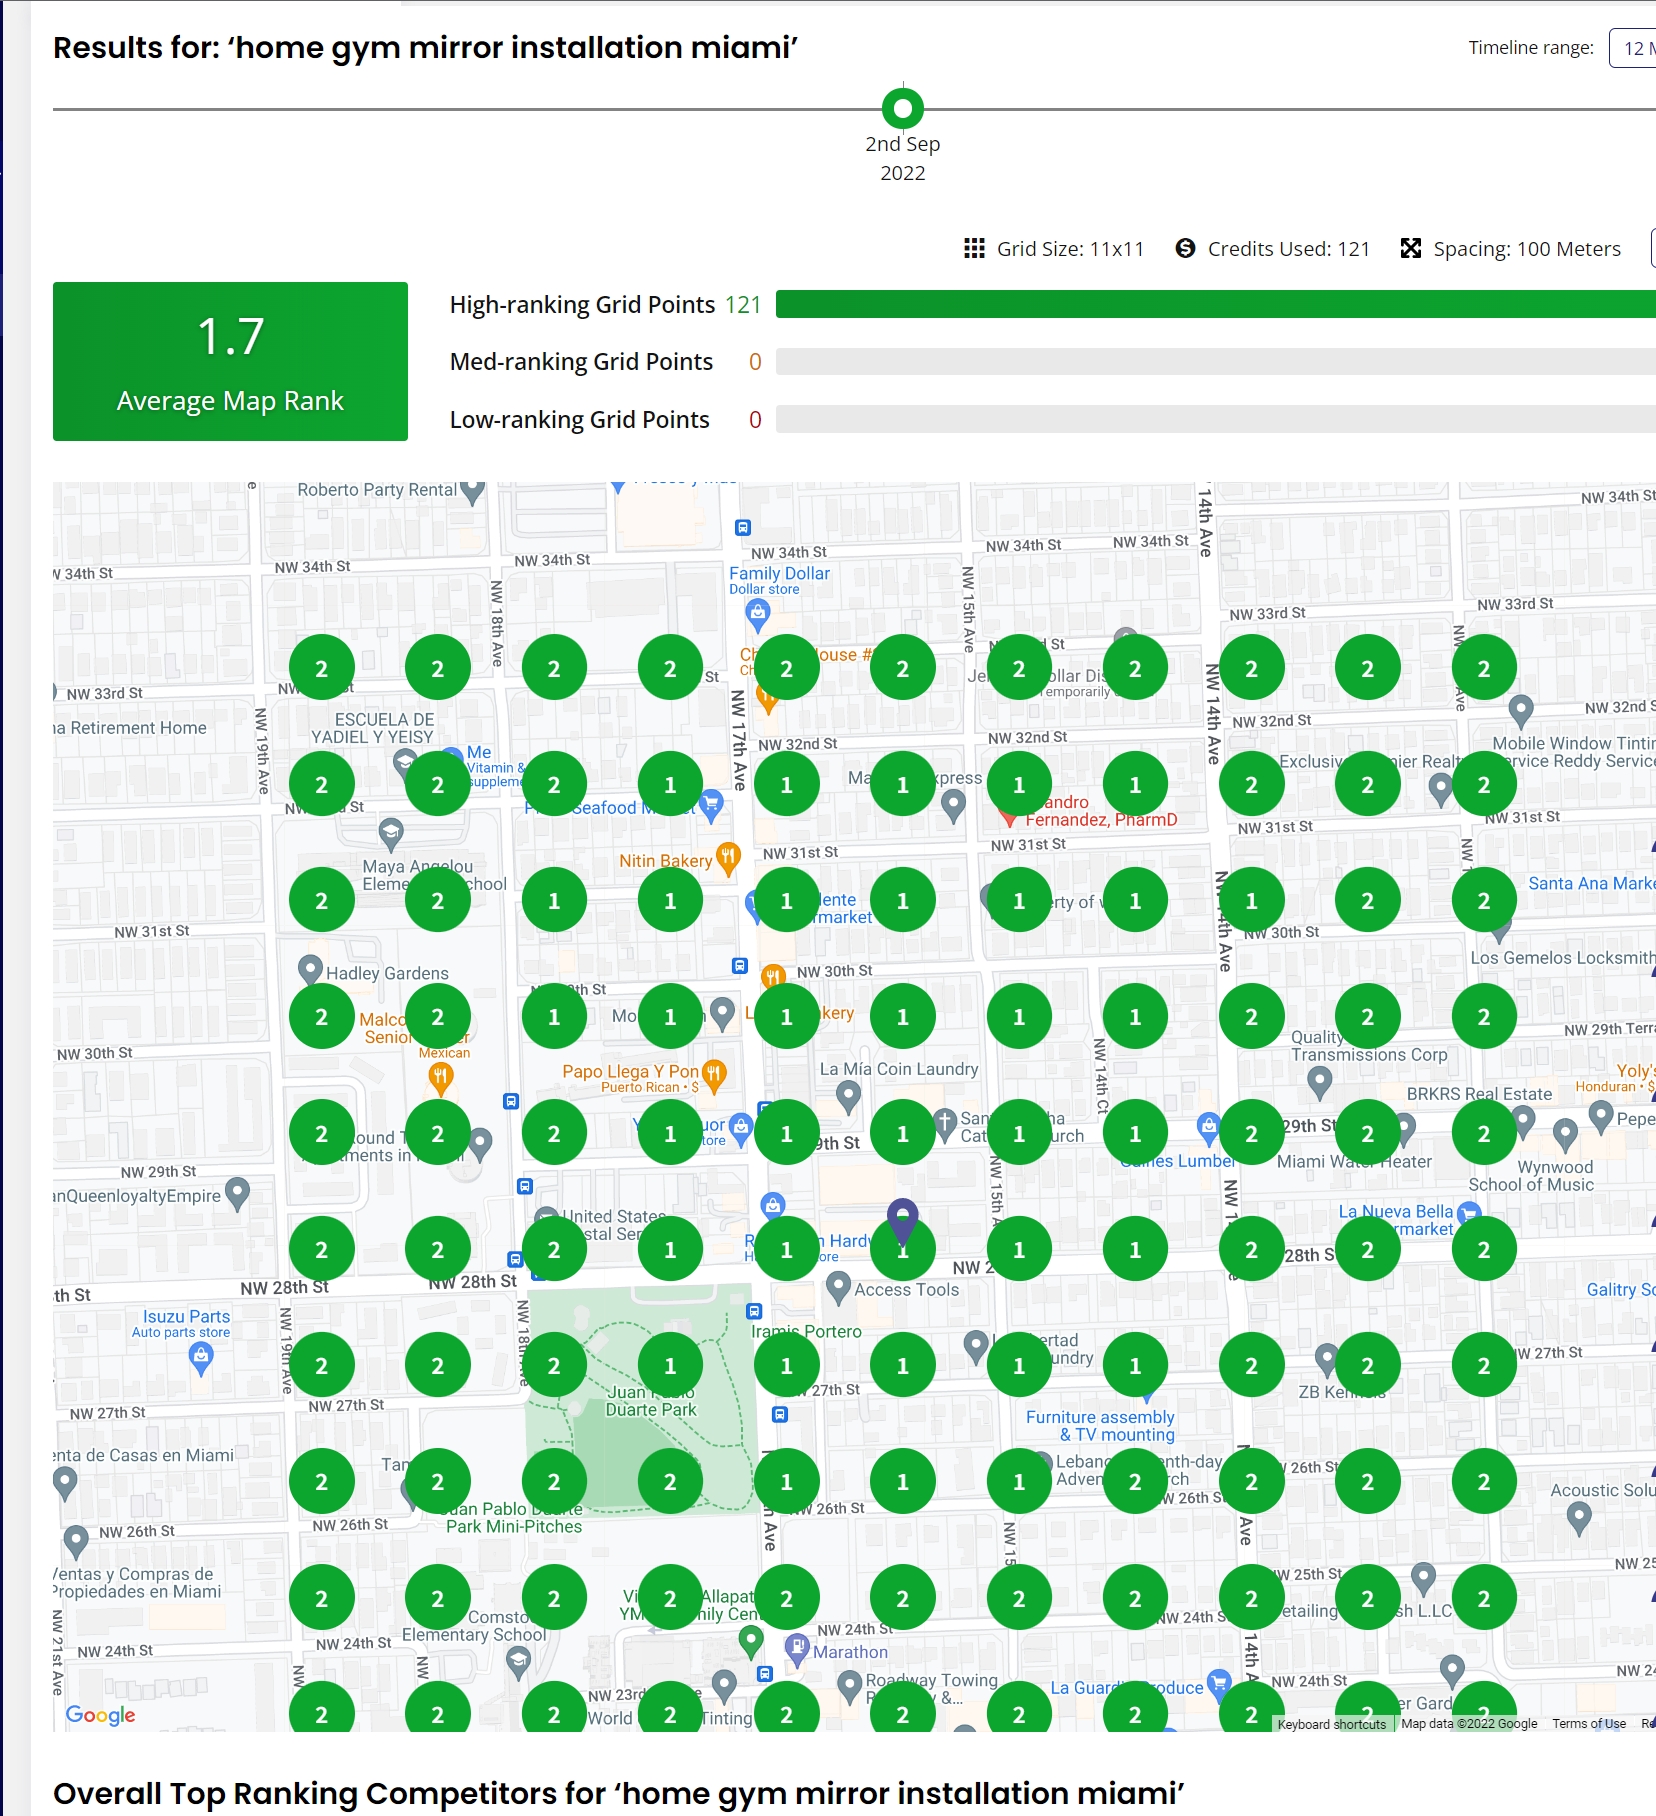Screen dimensions: 1656x1816
Task: Select the High-ranking Grid Points count 121
Action: (743, 305)
